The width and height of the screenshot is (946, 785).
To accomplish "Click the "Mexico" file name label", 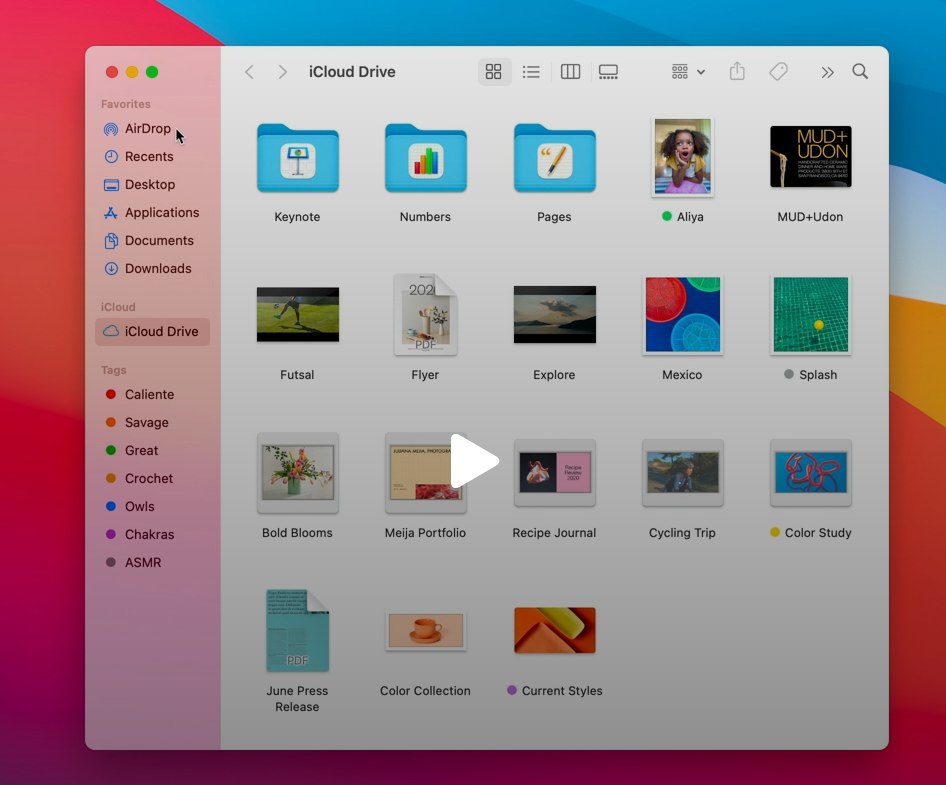I will point(682,375).
